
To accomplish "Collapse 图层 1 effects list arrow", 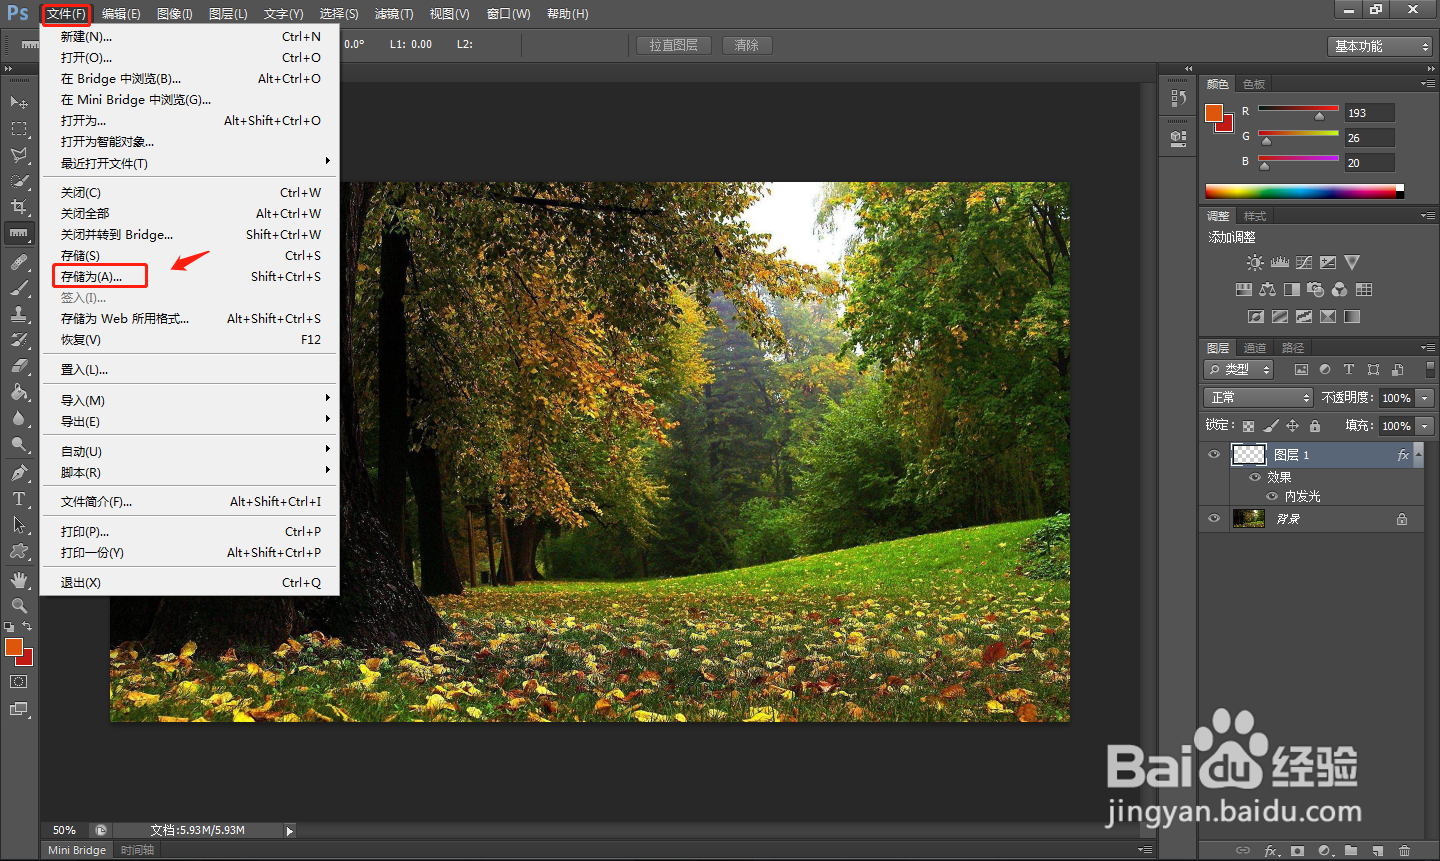I will point(1418,455).
